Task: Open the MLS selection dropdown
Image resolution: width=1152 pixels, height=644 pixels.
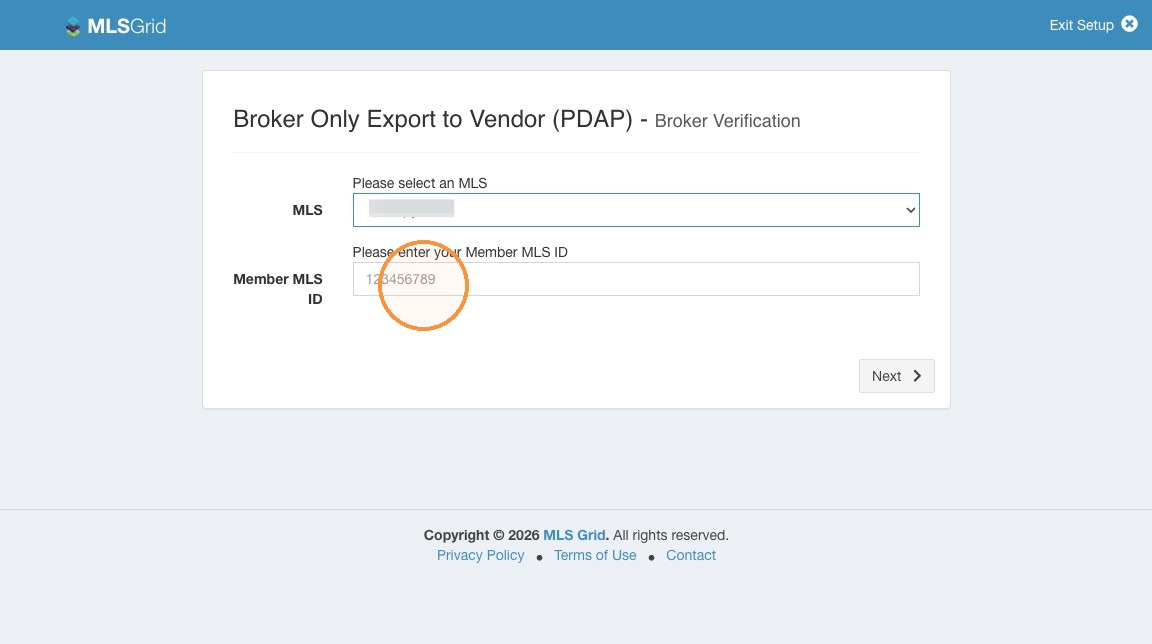Action: (636, 210)
